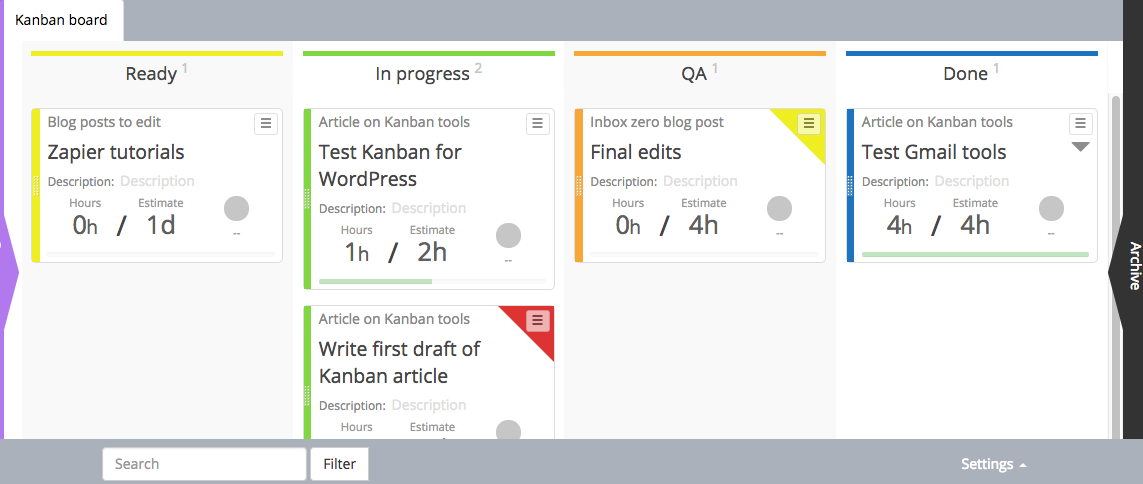Open the Archive side panel

(x=1128, y=266)
